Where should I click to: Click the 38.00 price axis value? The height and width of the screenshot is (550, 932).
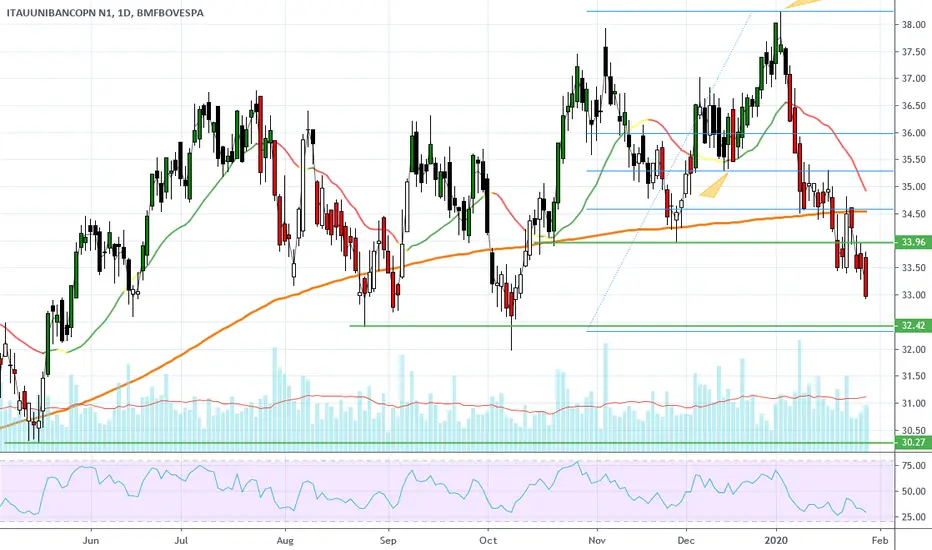point(913,24)
